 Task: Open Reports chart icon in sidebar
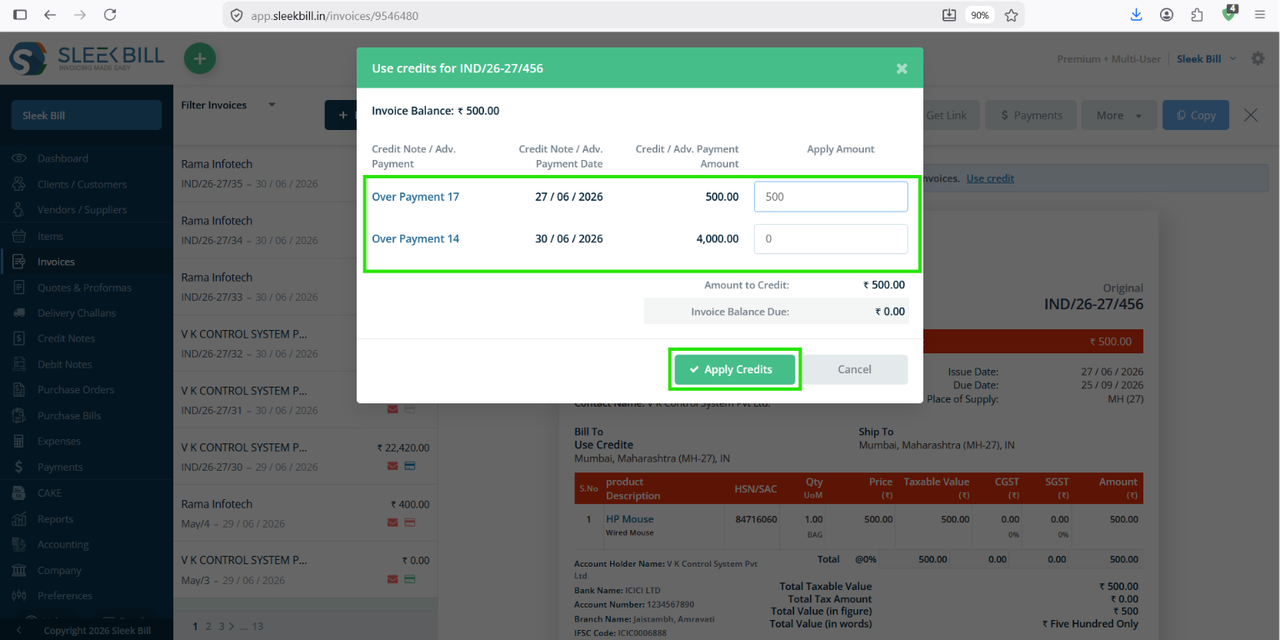[19, 519]
